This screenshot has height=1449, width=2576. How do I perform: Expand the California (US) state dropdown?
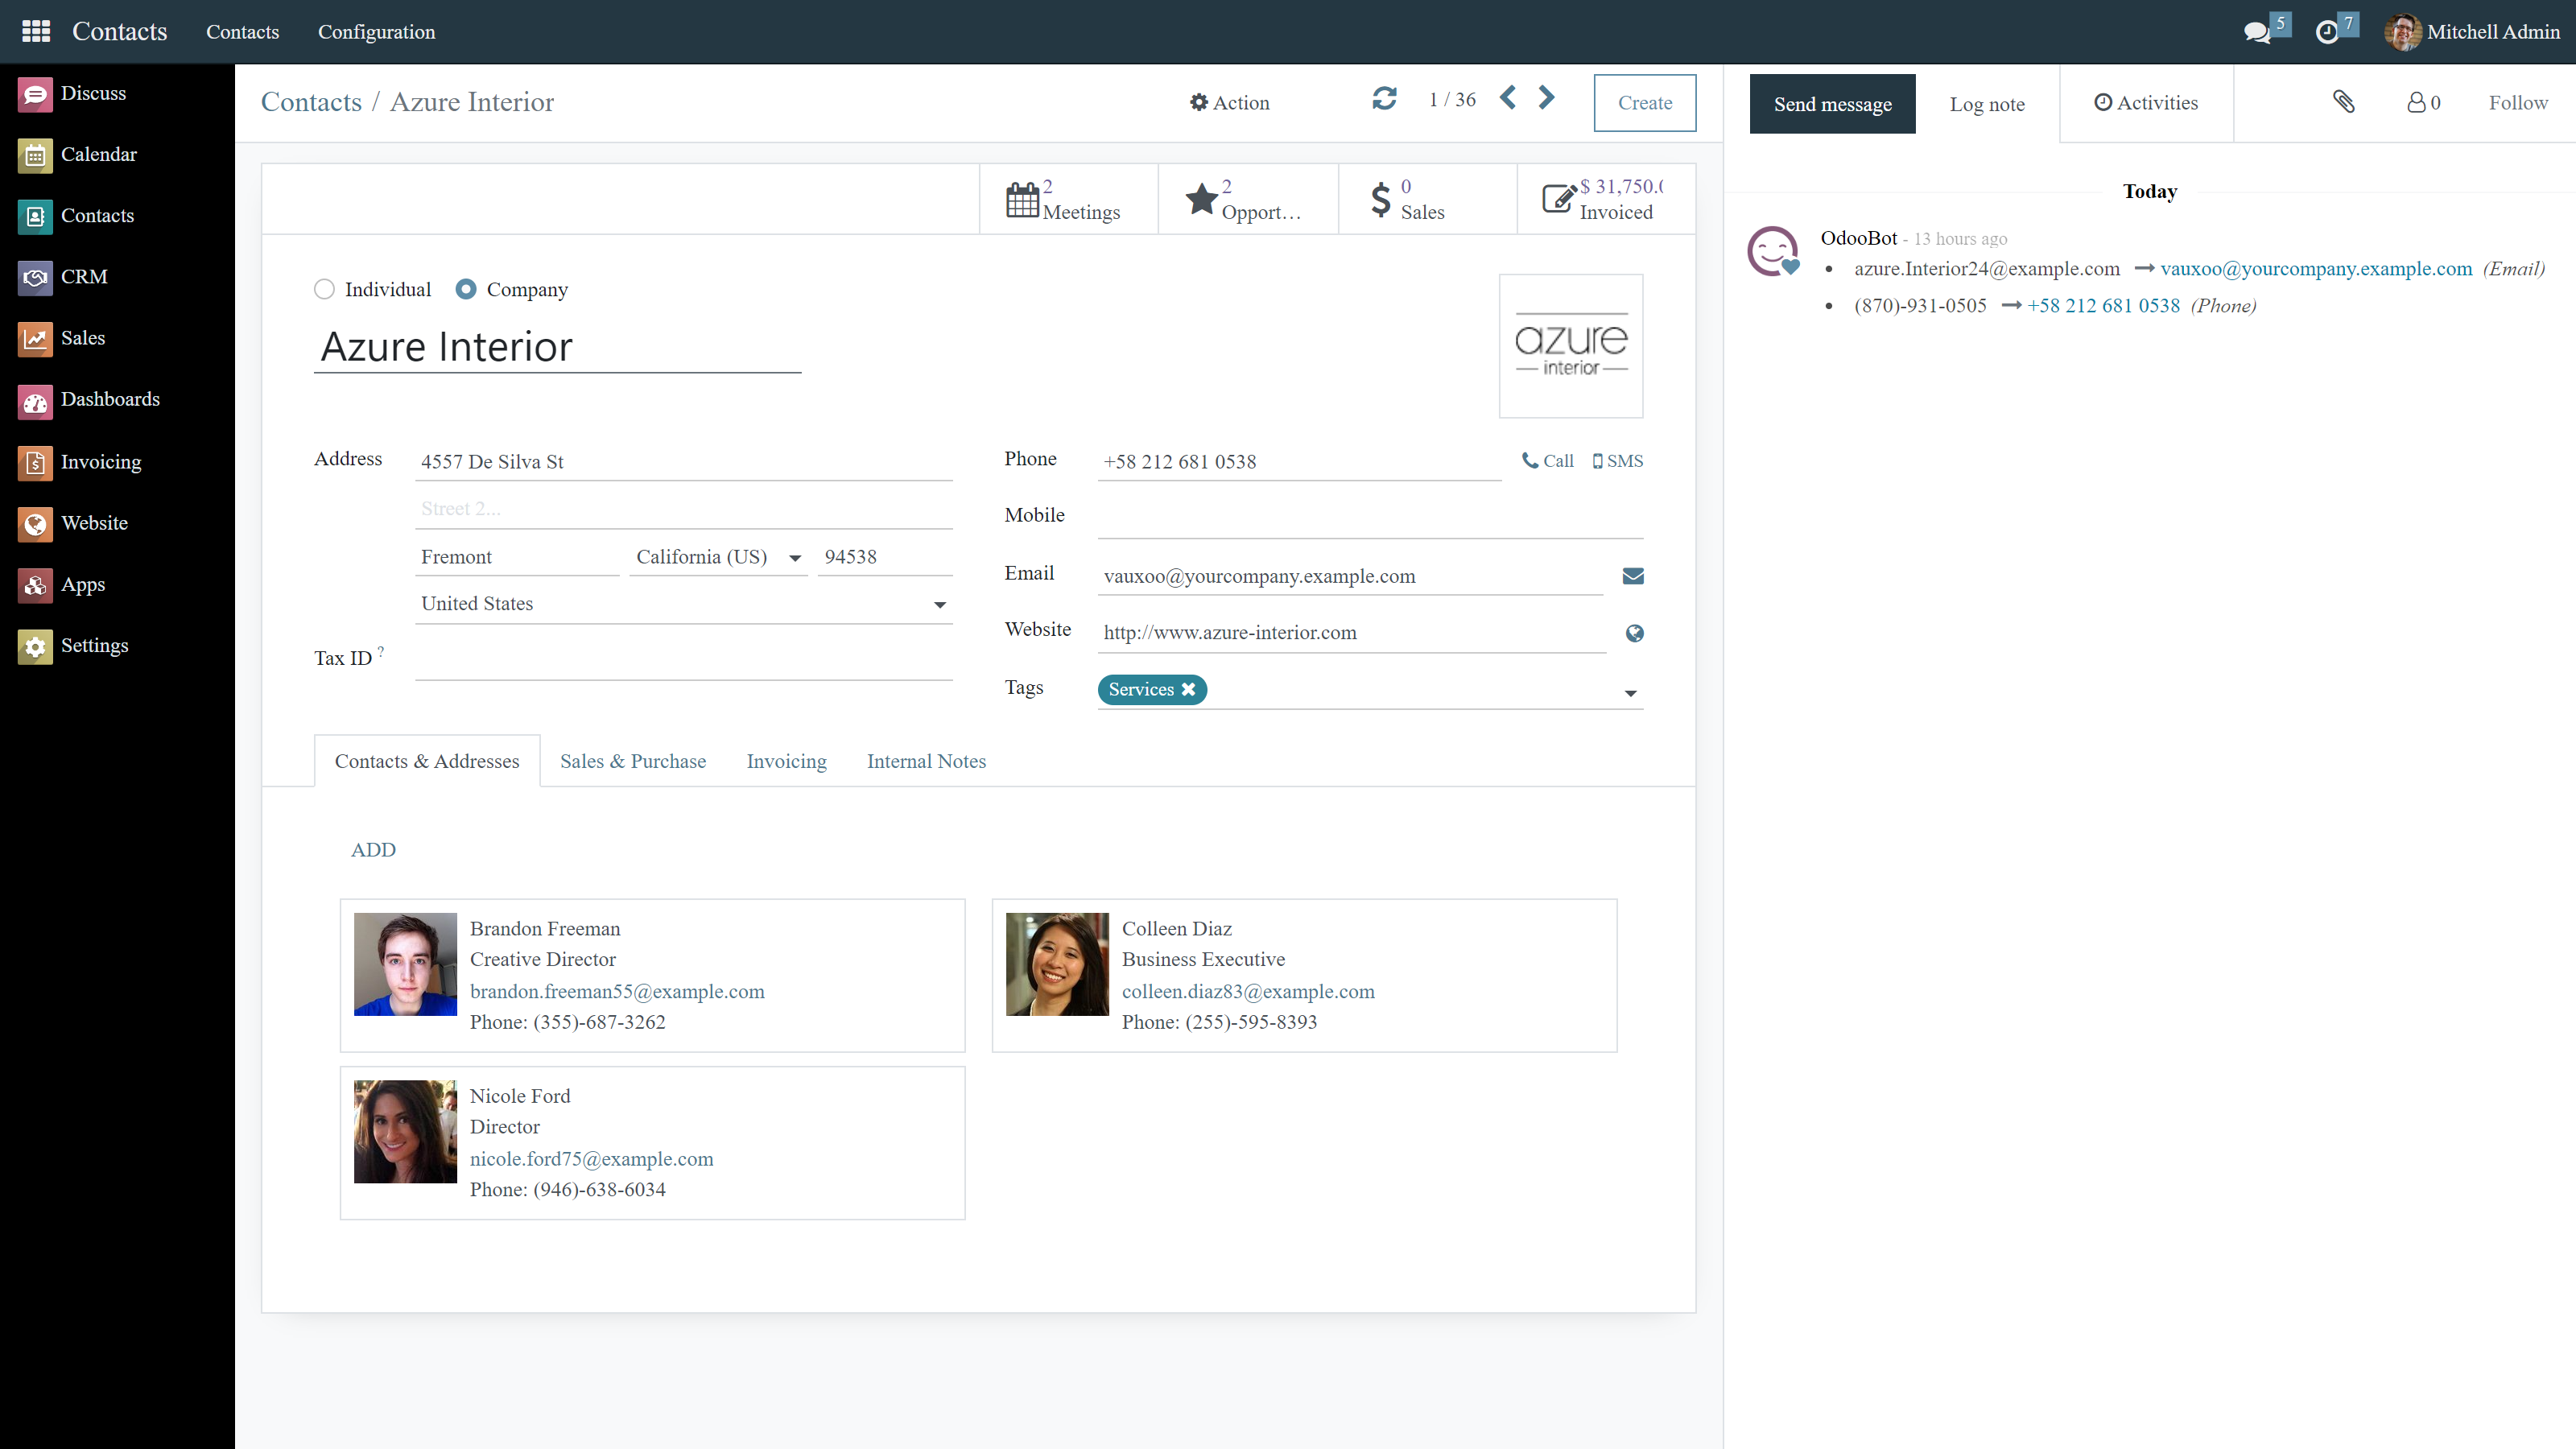795,558
